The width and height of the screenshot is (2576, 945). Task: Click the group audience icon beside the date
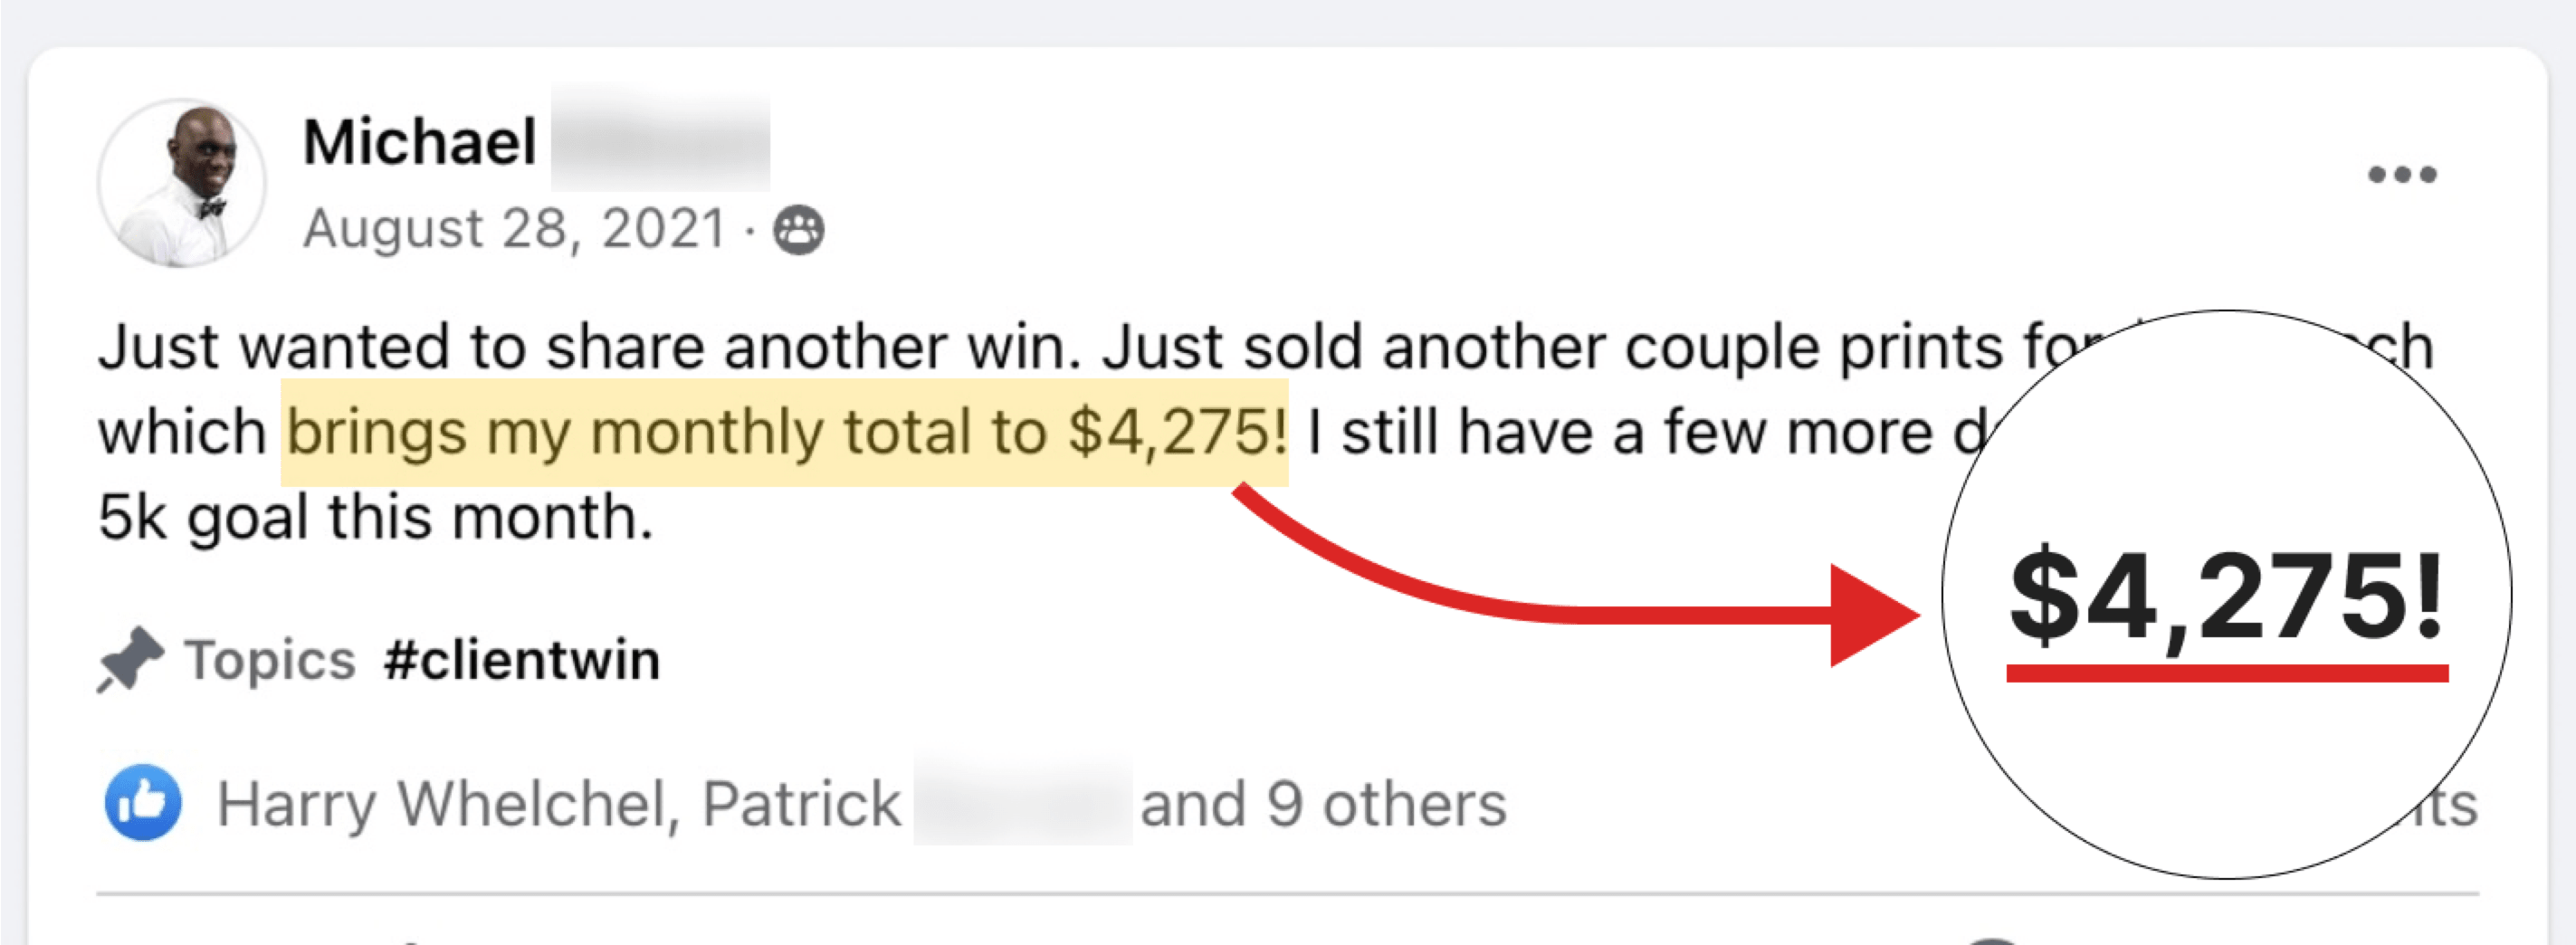pyautogui.click(x=798, y=230)
